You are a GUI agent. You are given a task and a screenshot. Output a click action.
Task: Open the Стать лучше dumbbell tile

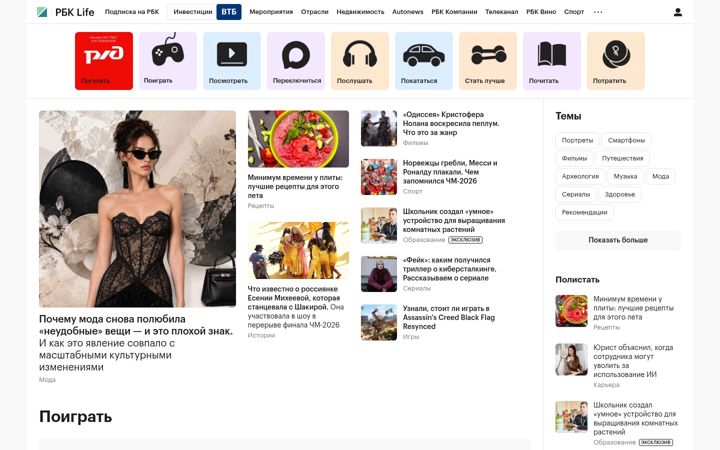coord(488,61)
